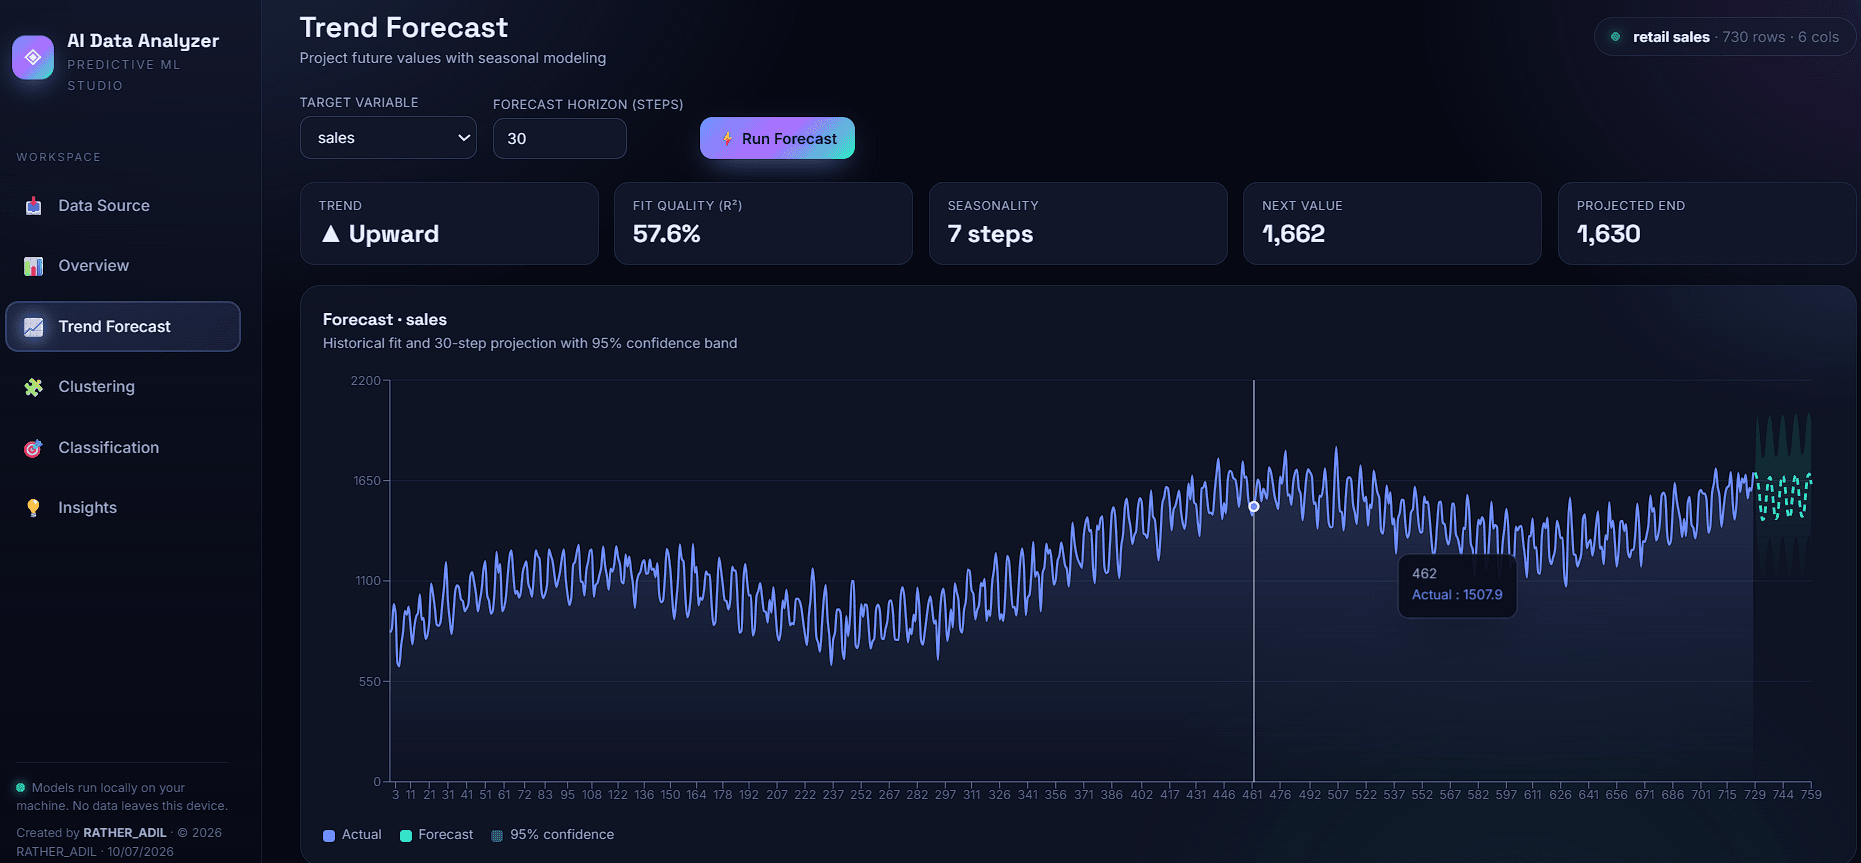The width and height of the screenshot is (1861, 863).
Task: Click the forecast horizon steps field
Action: point(560,139)
